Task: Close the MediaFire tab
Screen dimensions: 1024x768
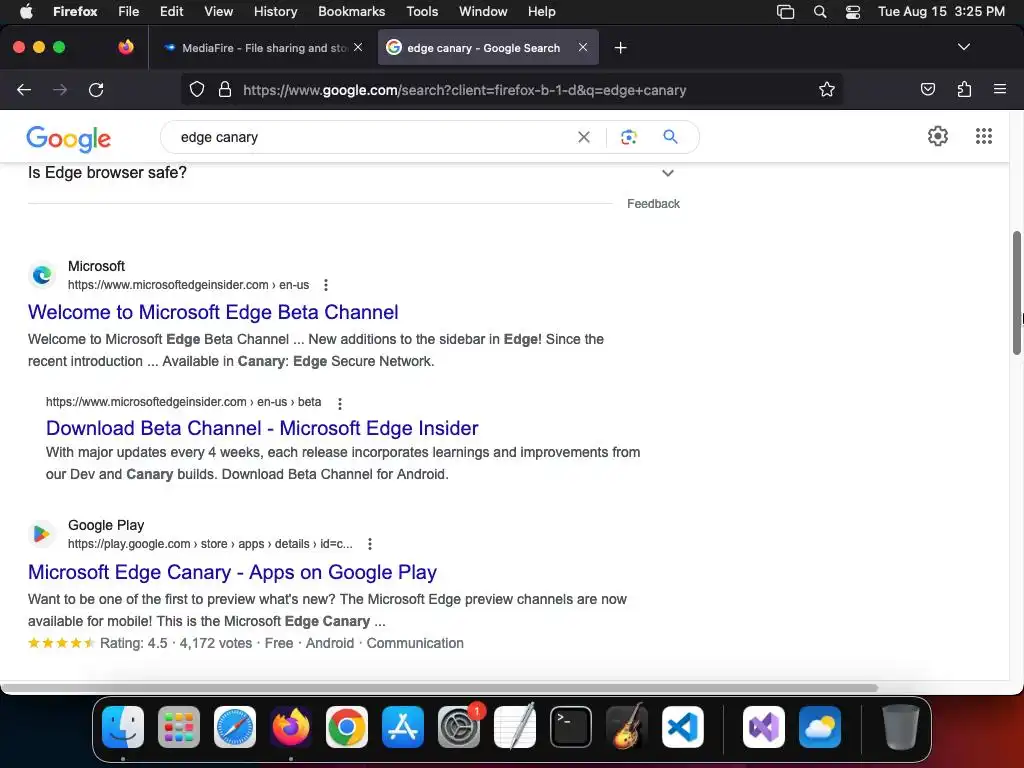Action: (358, 47)
